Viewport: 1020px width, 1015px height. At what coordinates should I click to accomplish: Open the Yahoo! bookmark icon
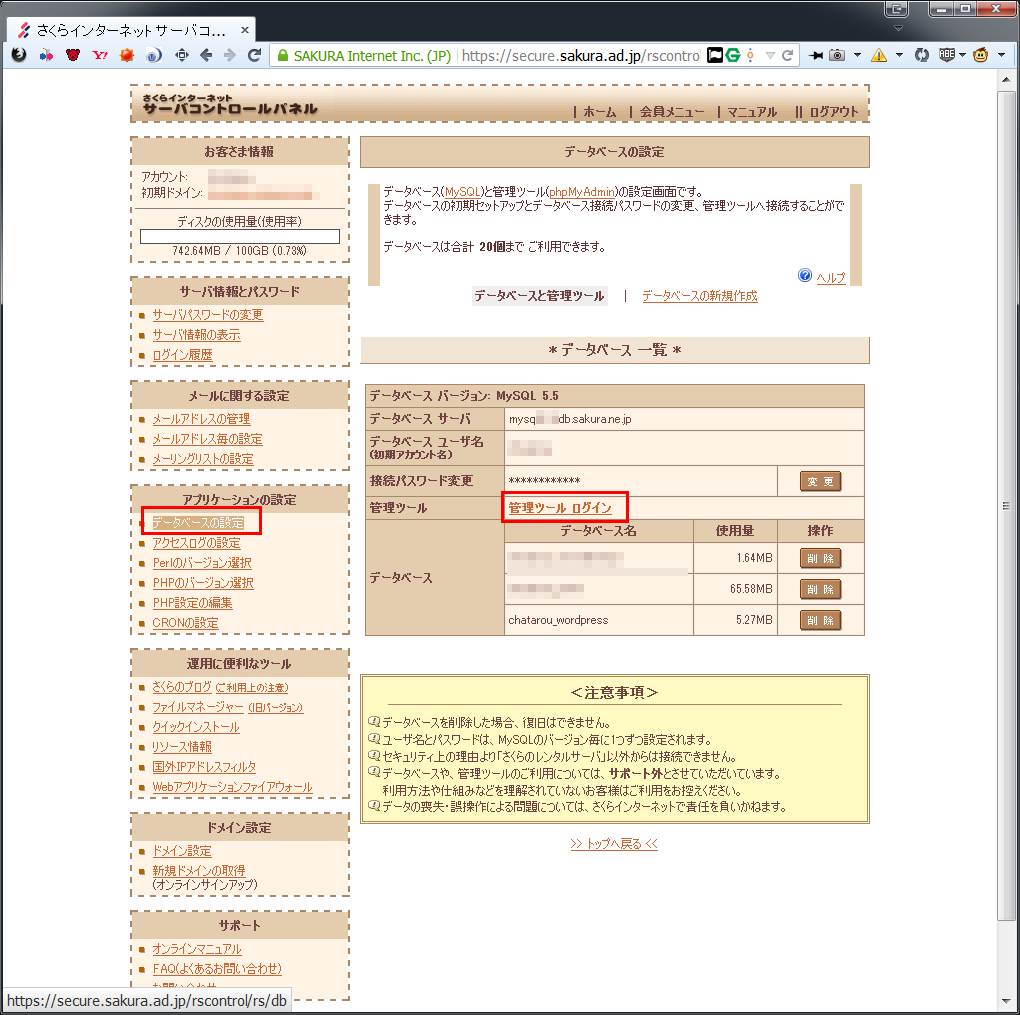coord(100,55)
